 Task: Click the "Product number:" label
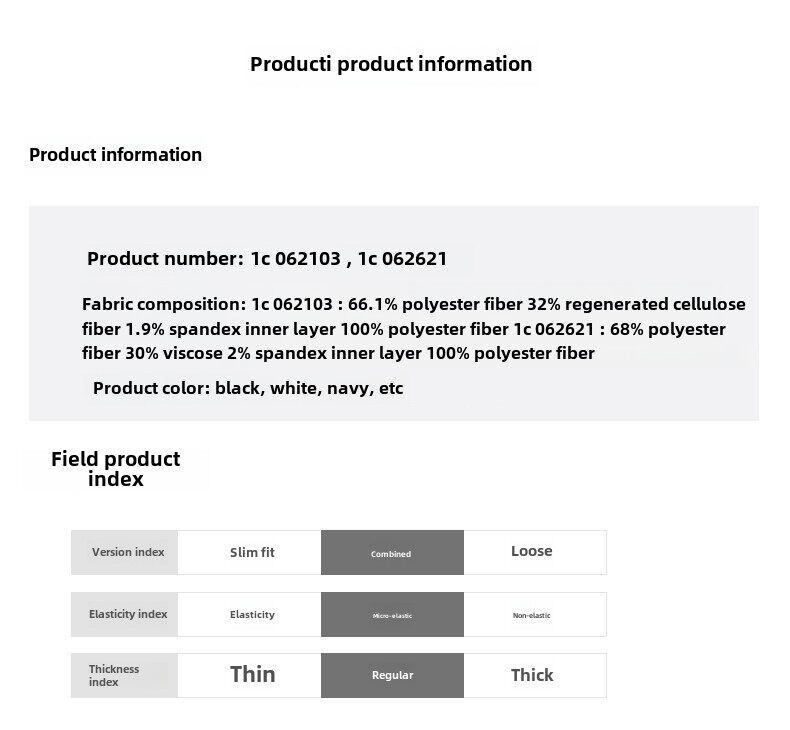tap(165, 259)
